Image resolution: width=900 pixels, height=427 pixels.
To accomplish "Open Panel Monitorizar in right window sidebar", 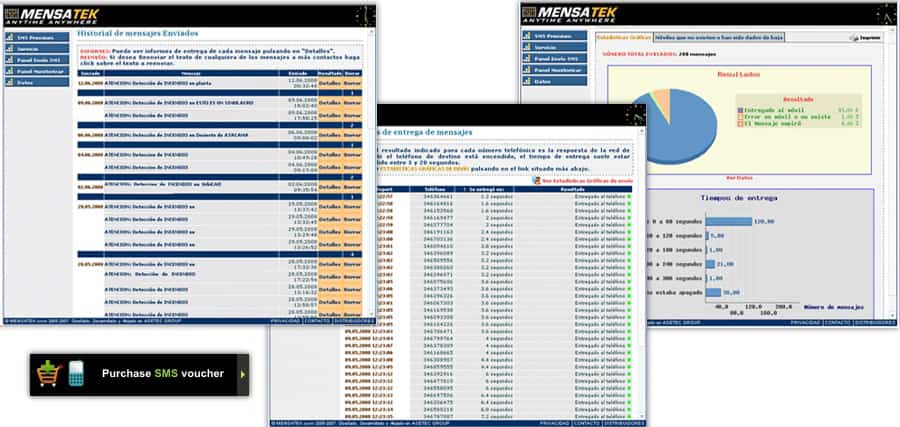I will point(554,70).
